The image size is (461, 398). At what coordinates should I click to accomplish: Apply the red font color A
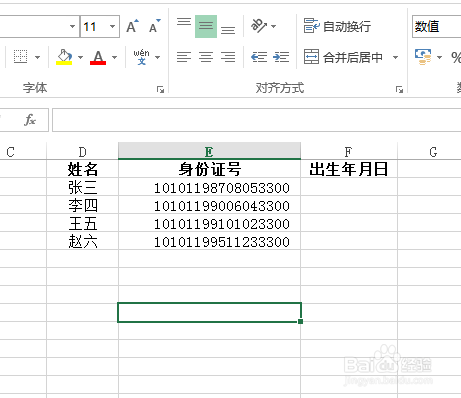98,57
